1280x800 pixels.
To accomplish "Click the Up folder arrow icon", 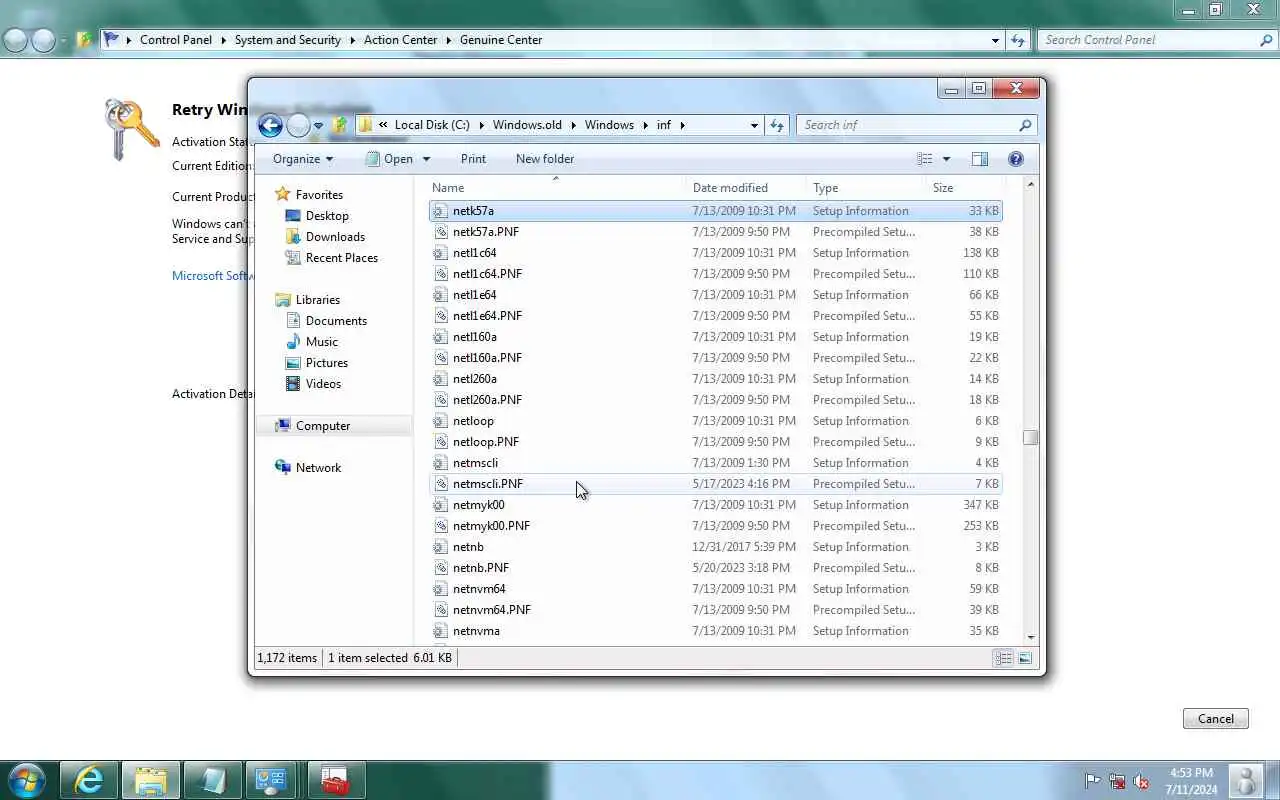I will pos(340,125).
